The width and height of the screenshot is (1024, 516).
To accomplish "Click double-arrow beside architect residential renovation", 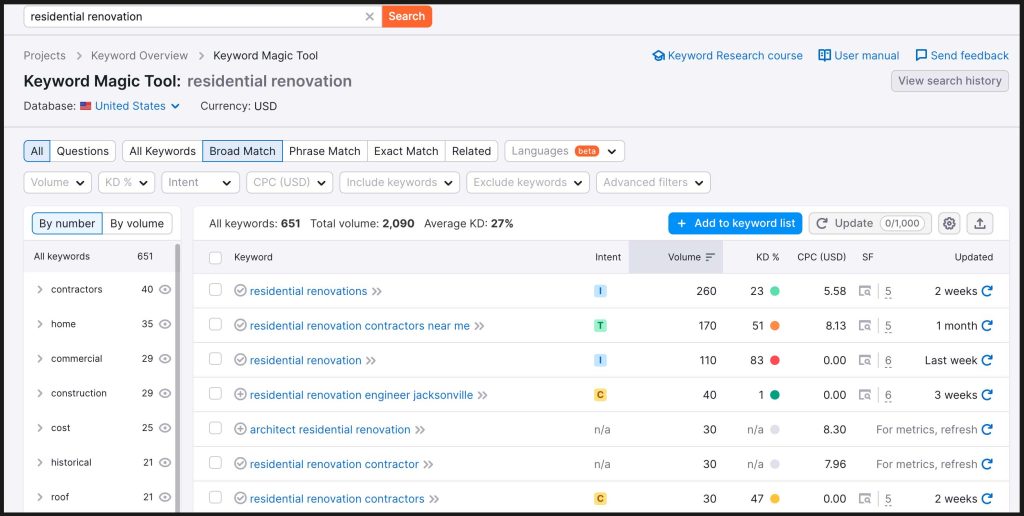I will 420,430.
